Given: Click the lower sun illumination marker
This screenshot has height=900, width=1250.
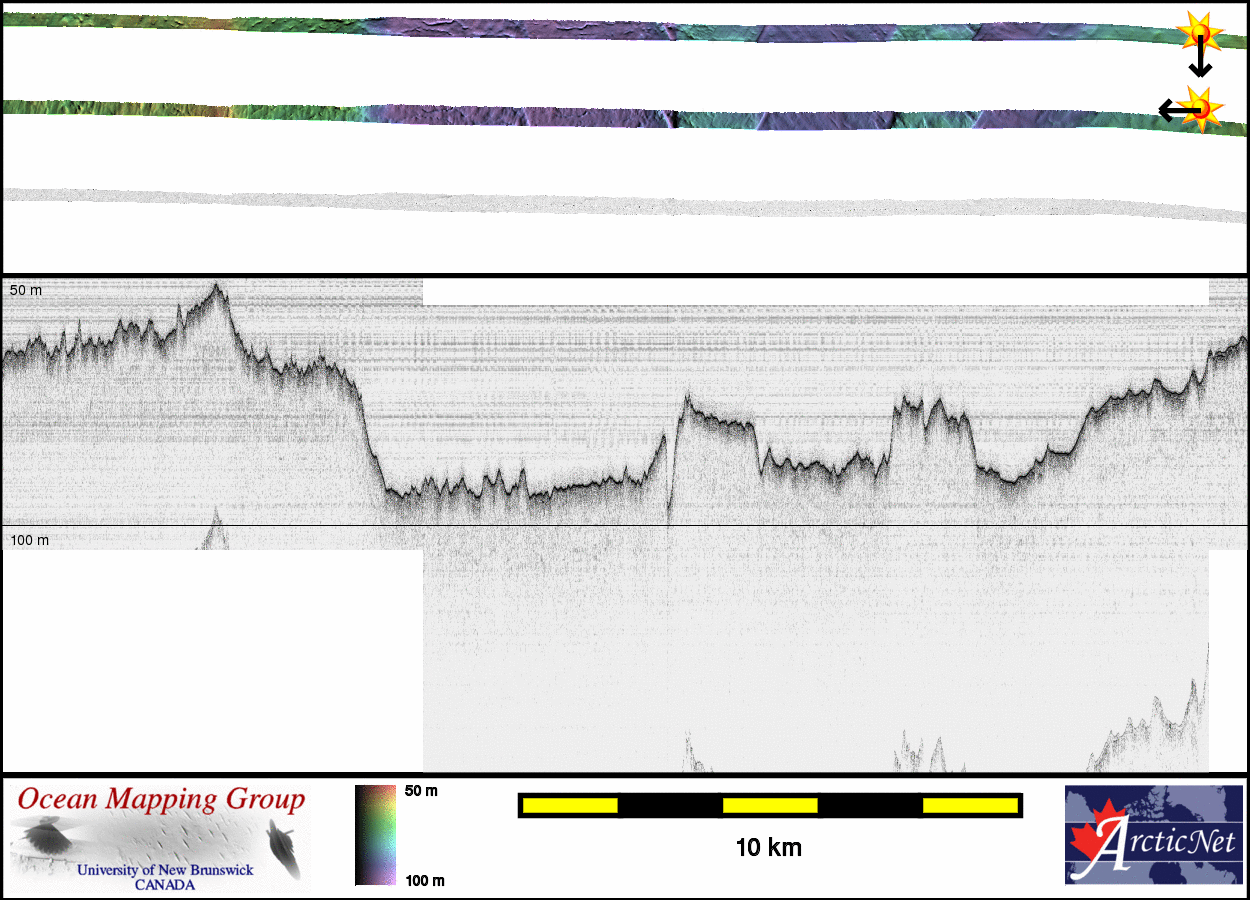Looking at the screenshot, I should [x=1199, y=105].
